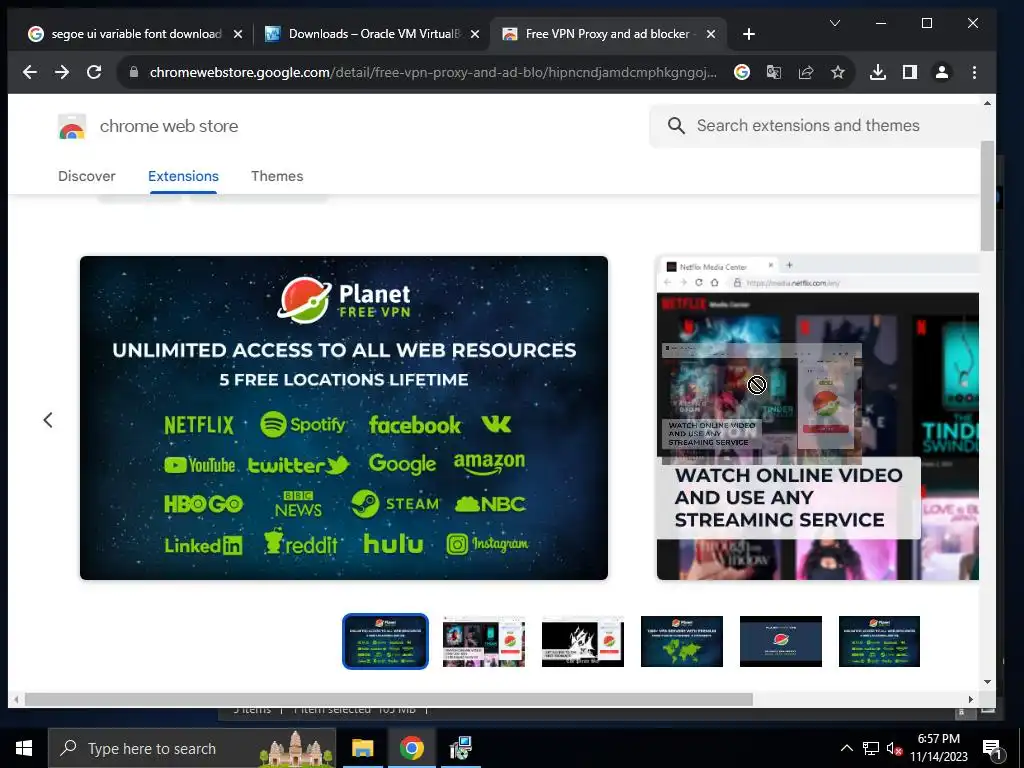Open the translate page icon

(774, 72)
